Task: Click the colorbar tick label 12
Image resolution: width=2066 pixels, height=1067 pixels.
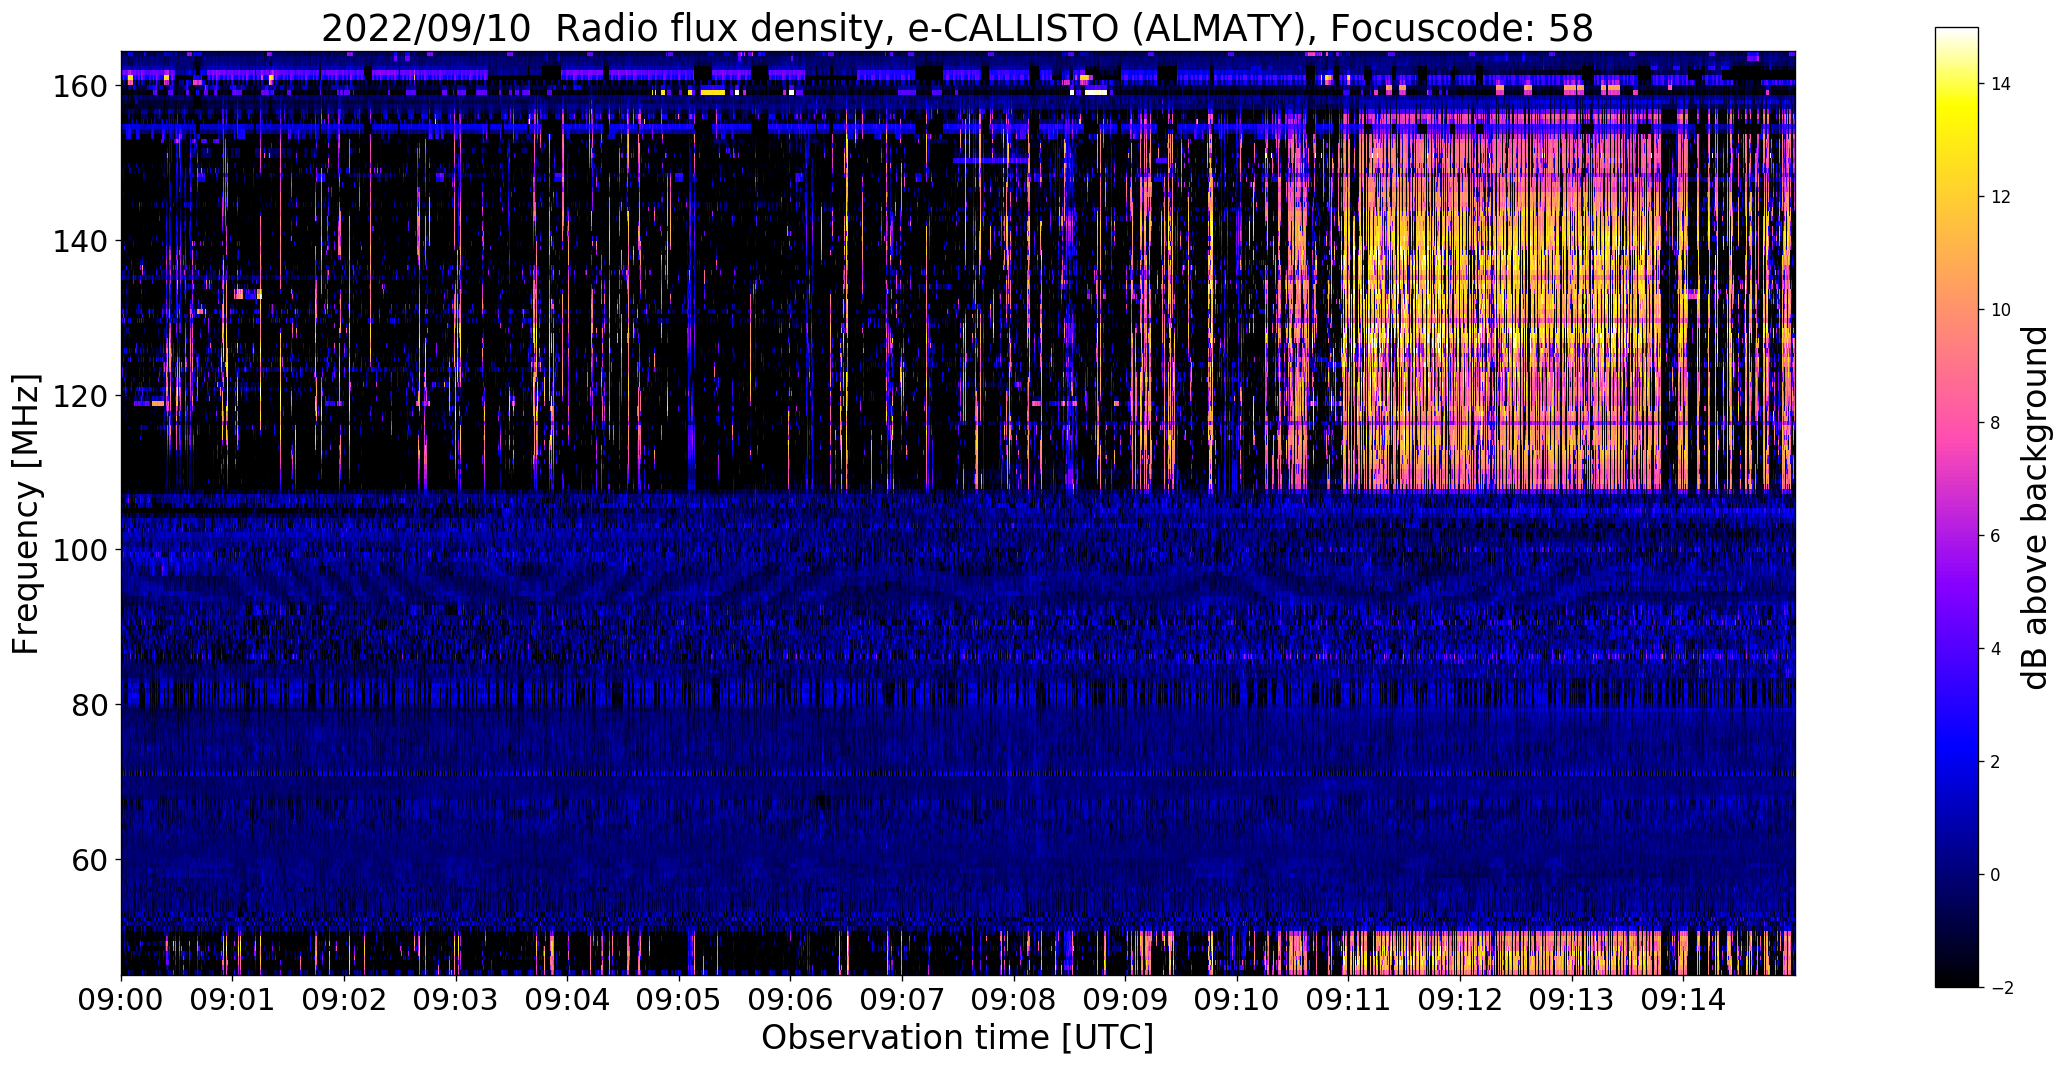Action: [2001, 197]
